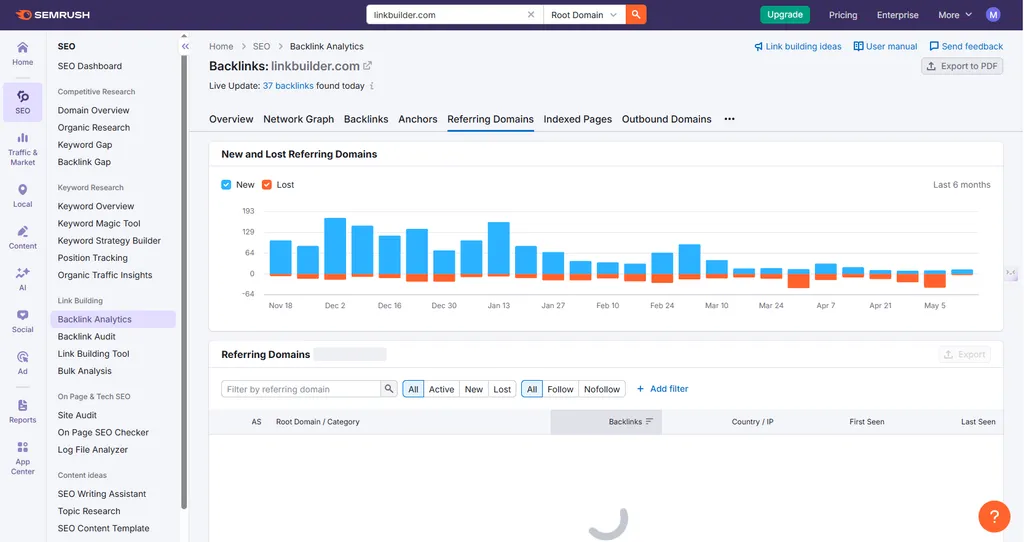The image size is (1024, 542).
Task: Open Link Building Tool in sidebar
Action: tap(93, 353)
